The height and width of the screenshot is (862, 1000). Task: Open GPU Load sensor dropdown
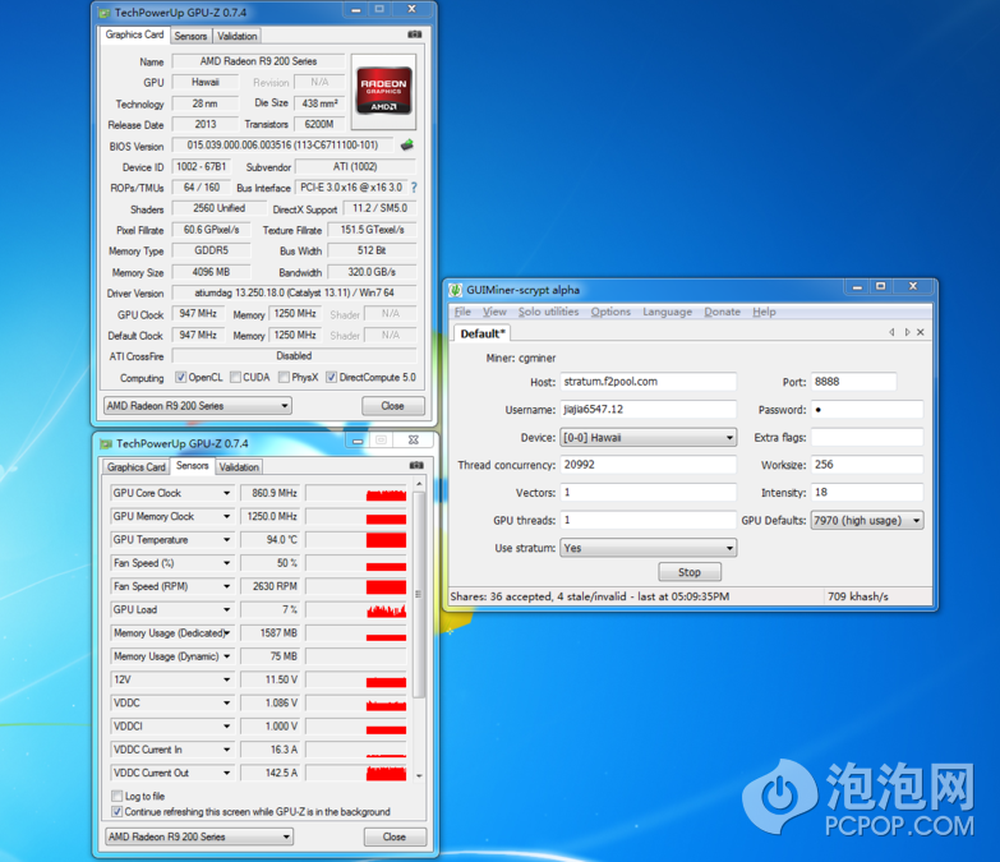coord(226,610)
